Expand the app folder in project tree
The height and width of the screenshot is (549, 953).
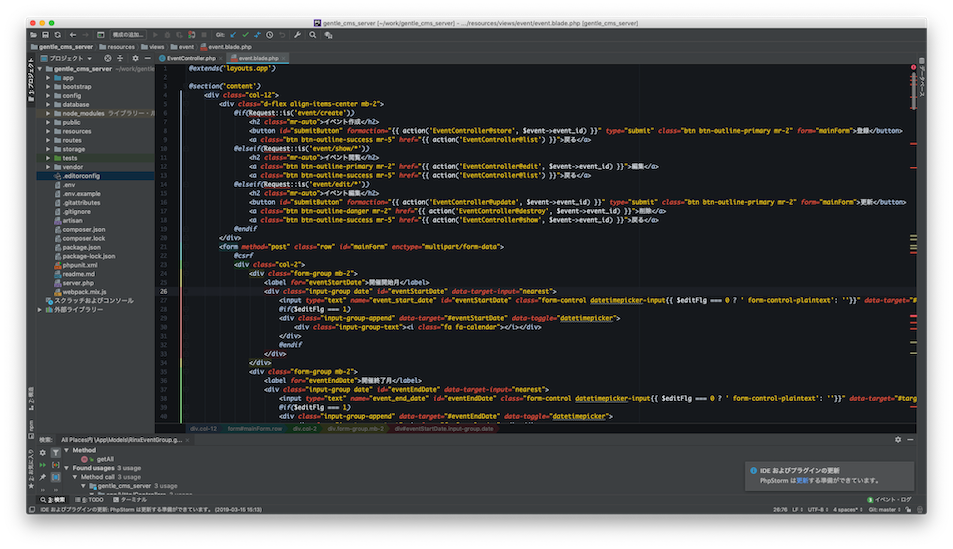coord(48,77)
